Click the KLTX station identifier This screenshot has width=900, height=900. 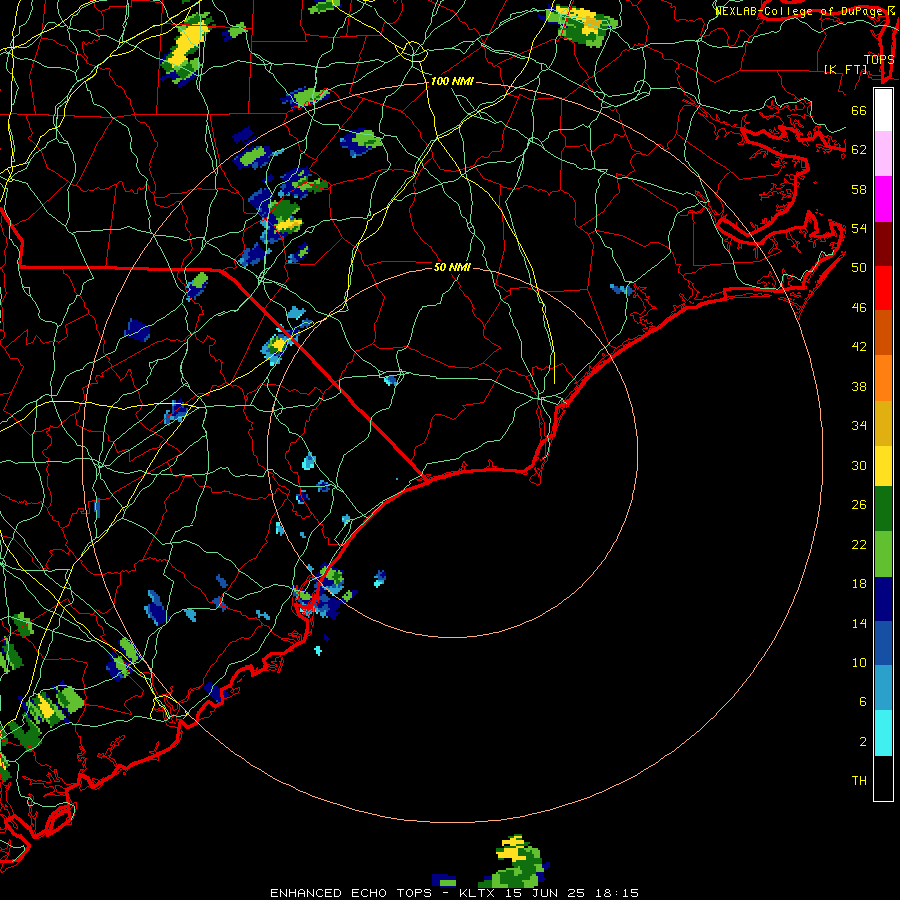(476, 893)
